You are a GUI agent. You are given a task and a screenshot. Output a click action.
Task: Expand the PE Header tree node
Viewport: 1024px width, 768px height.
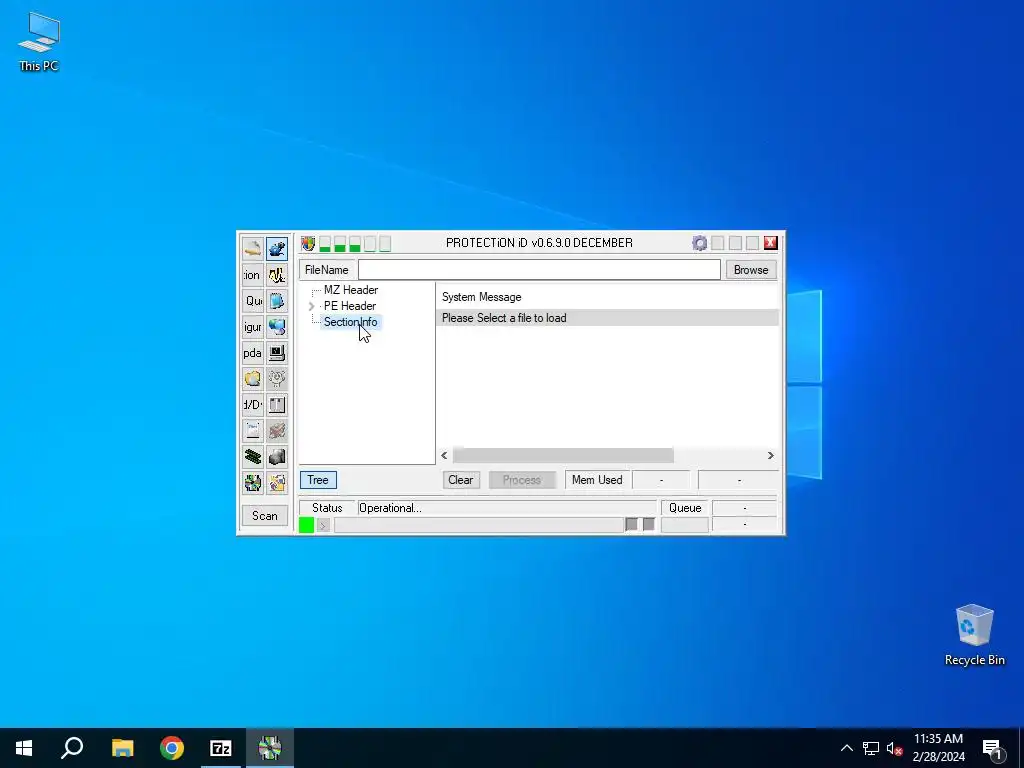coord(312,306)
